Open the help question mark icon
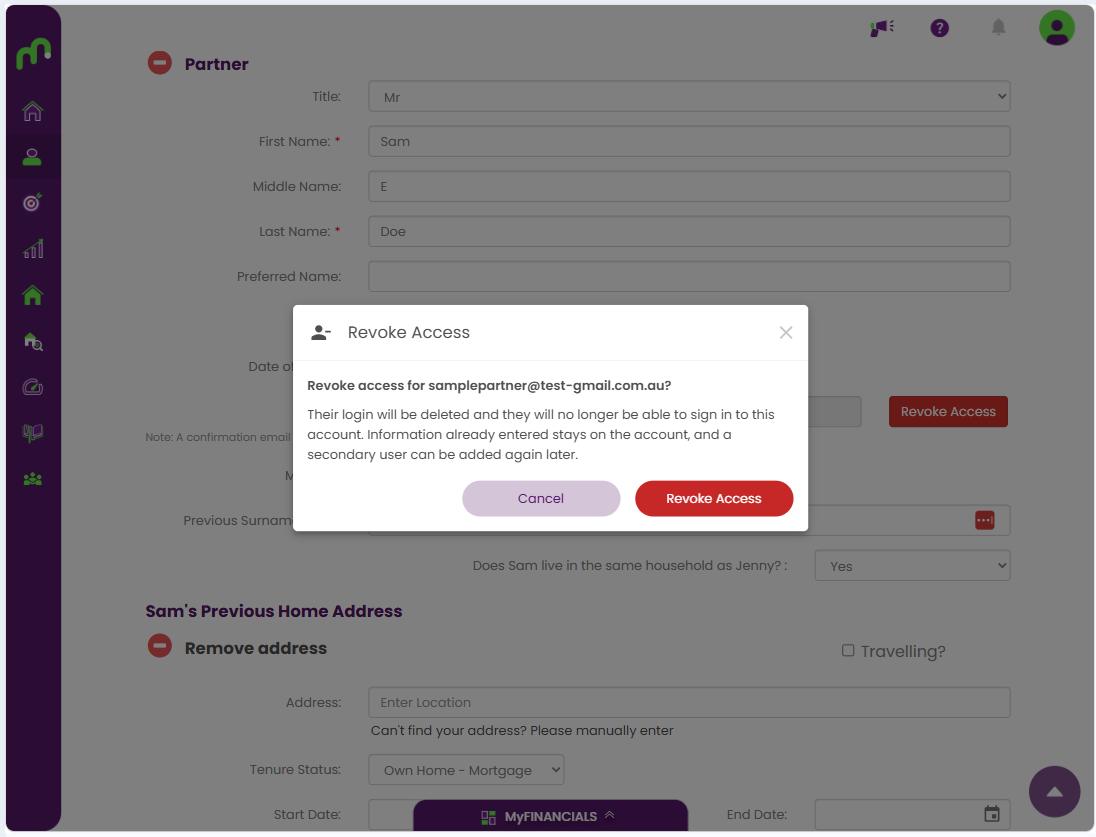The image size is (1096, 837). point(939,28)
